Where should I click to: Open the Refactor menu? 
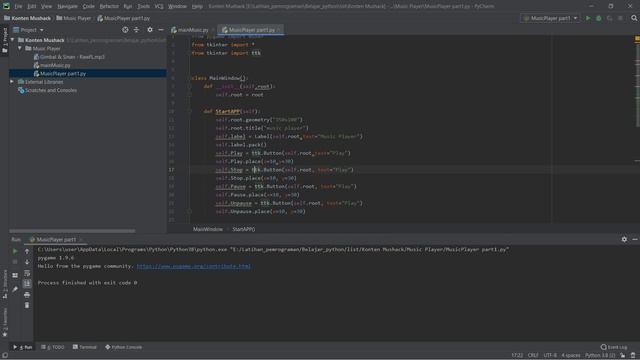[x=109, y=6]
